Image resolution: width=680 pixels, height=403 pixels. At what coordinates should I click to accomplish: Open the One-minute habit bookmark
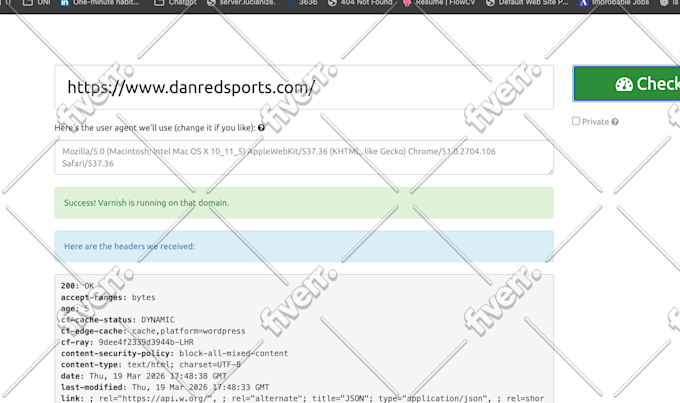(100, 3)
